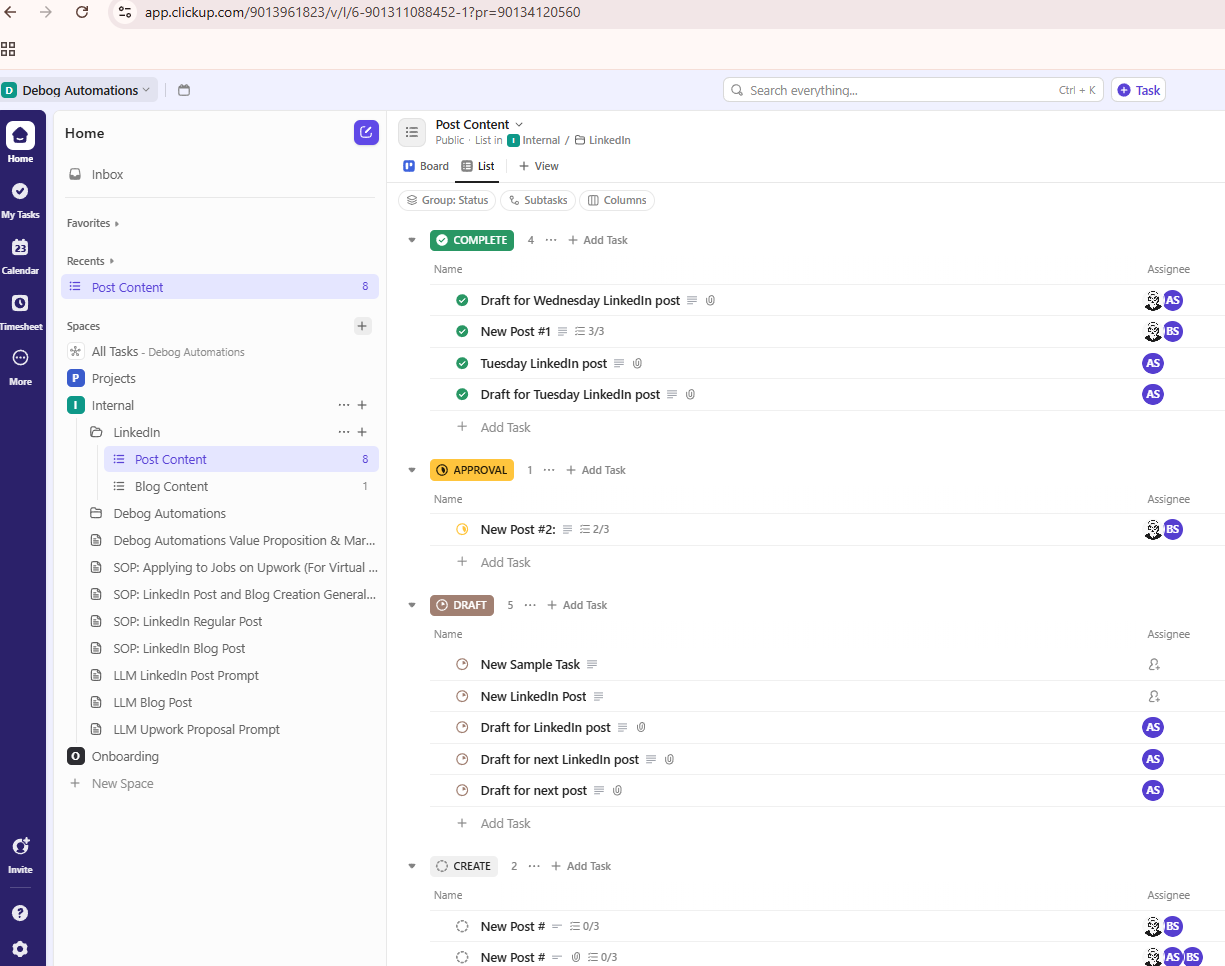The width and height of the screenshot is (1225, 966).
Task: Open the Group: Status dropdown
Action: (447, 200)
